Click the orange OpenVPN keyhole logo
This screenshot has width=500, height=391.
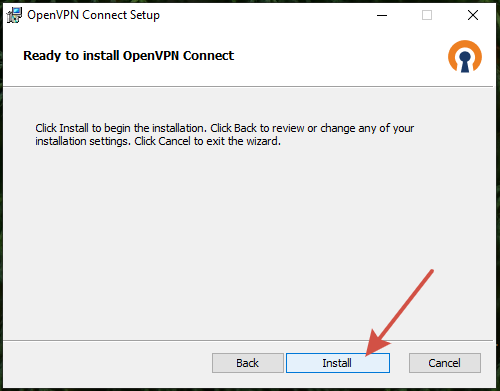coord(465,56)
